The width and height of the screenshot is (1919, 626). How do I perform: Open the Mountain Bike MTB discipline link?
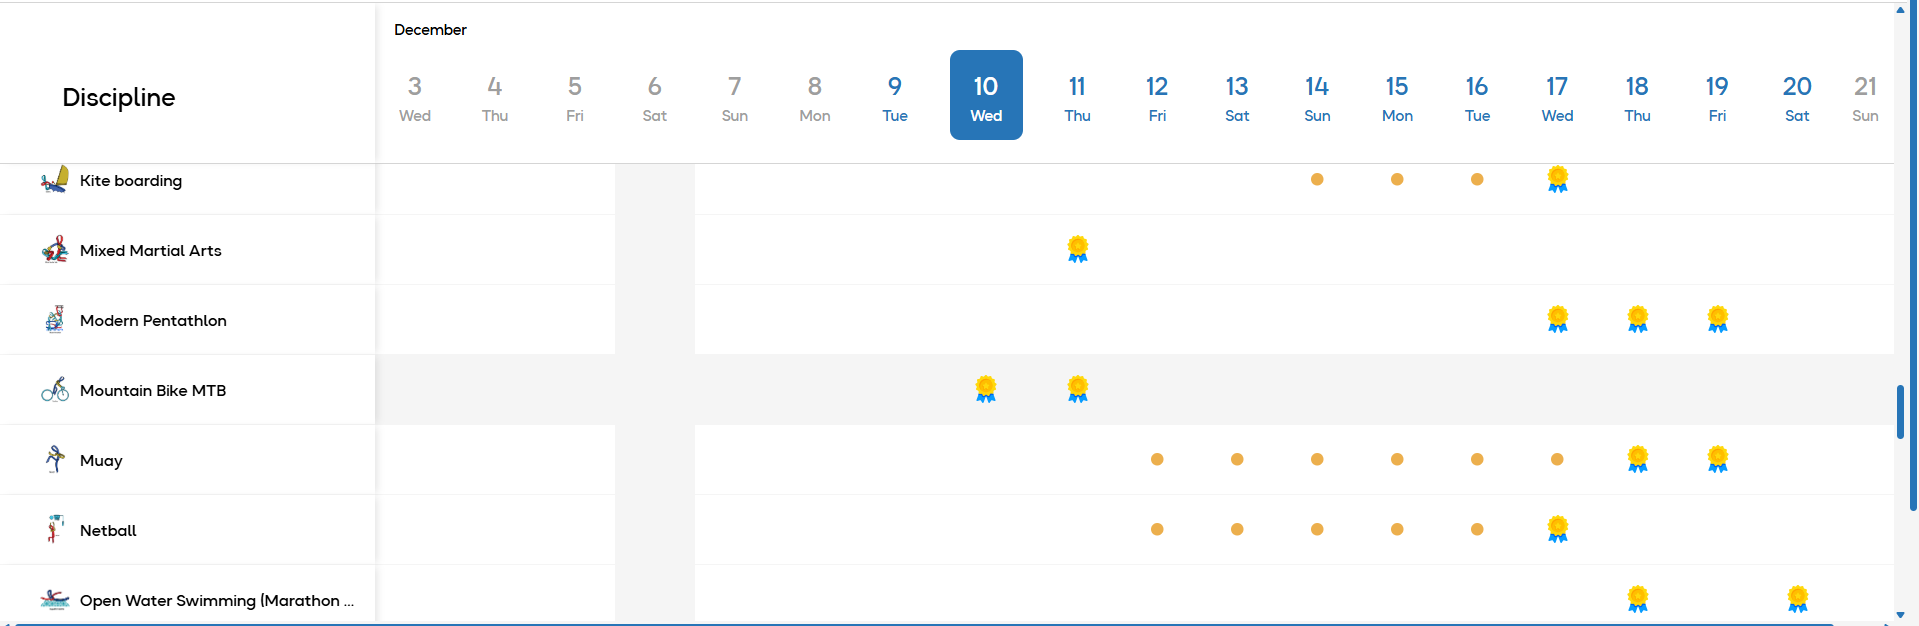coord(153,391)
